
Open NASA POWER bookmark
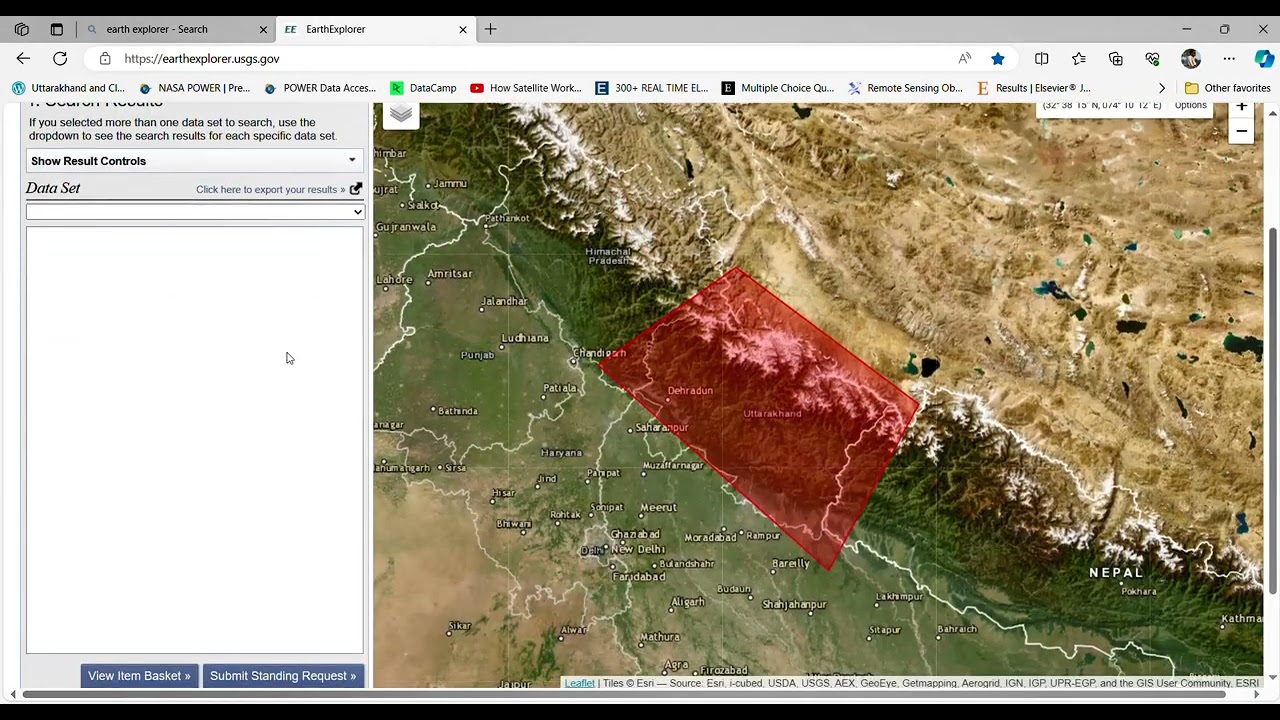pos(194,88)
